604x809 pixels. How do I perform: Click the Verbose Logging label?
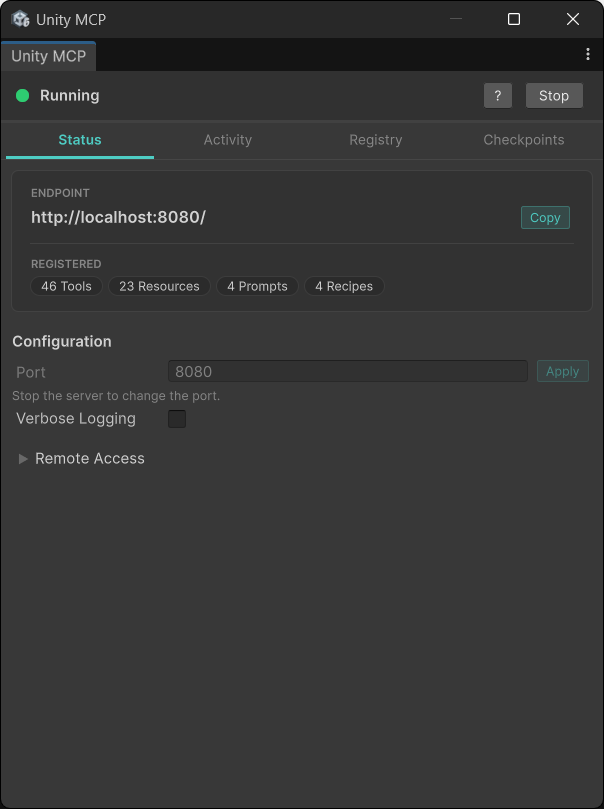(76, 418)
